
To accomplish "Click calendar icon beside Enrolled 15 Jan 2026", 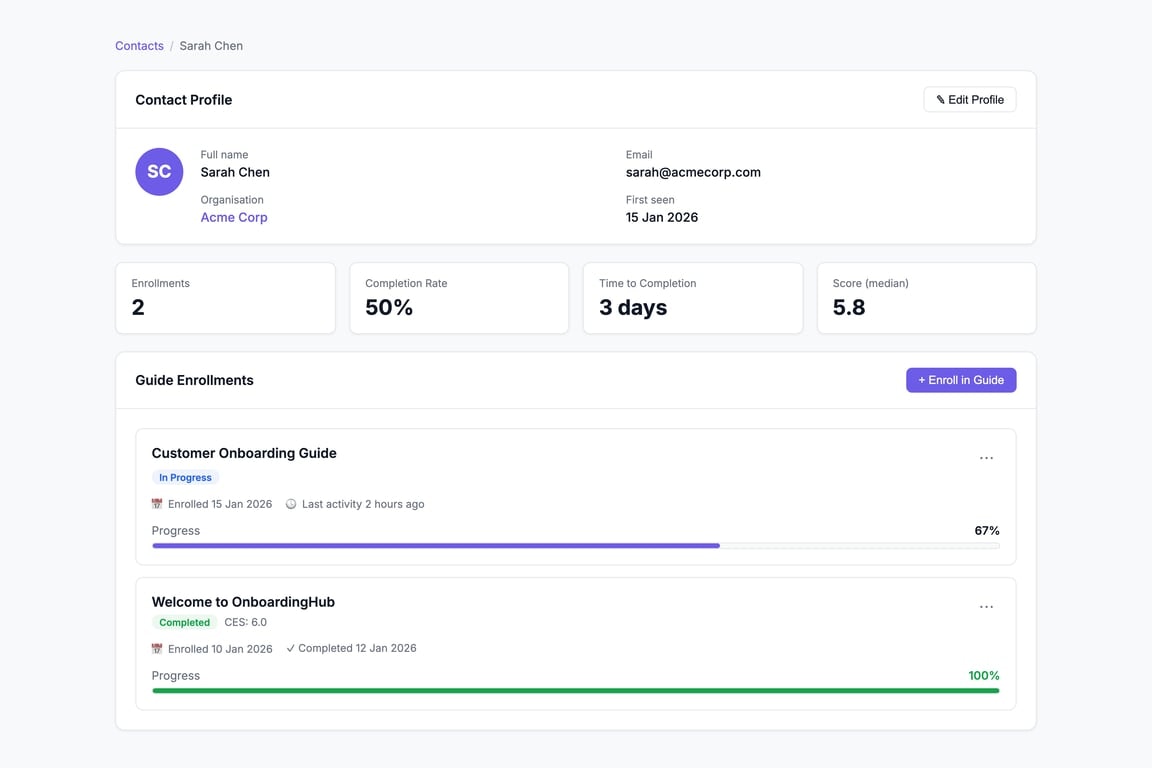I will (157, 504).
